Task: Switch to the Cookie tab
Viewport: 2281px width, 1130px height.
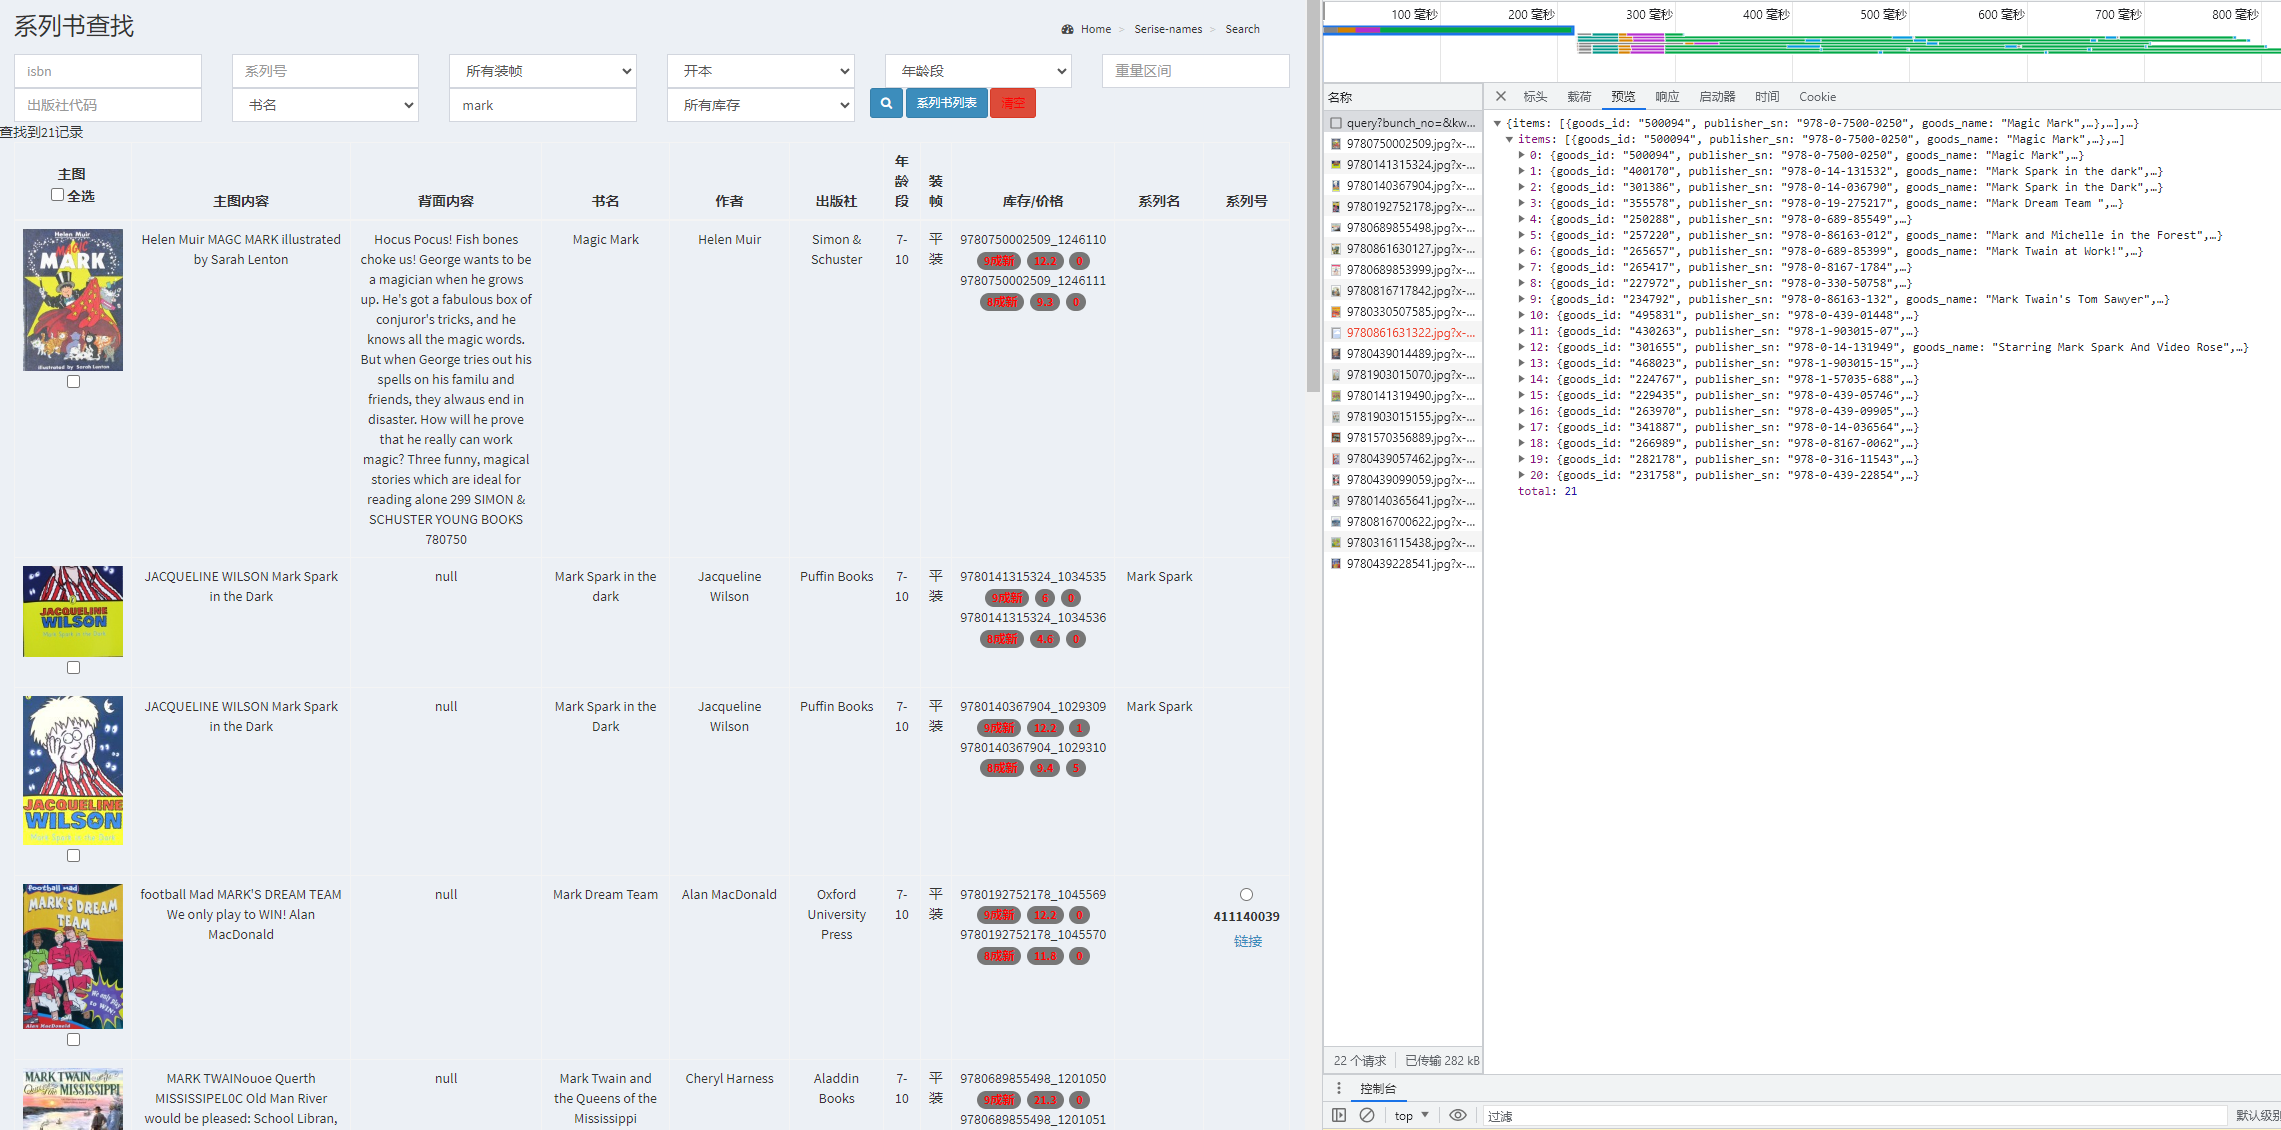Action: pos(1817,97)
